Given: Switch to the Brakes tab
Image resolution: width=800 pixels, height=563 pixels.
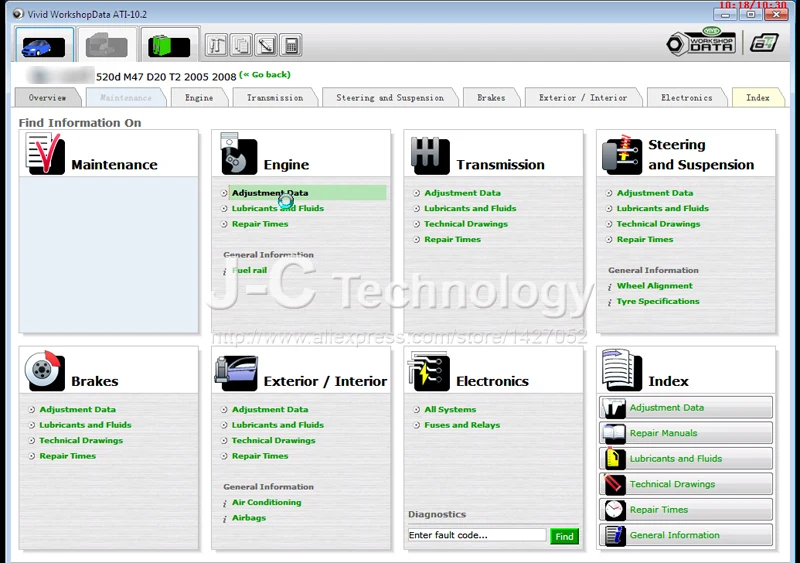Looking at the screenshot, I should coord(491,97).
